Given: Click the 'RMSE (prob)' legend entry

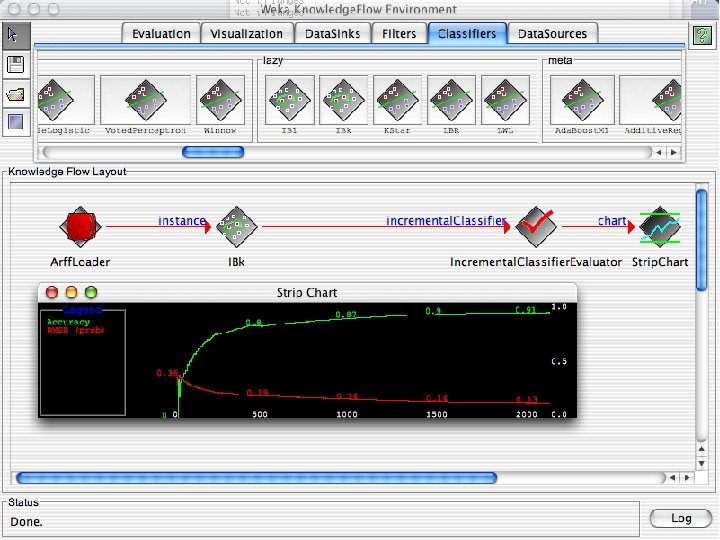Looking at the screenshot, I should [76, 330].
